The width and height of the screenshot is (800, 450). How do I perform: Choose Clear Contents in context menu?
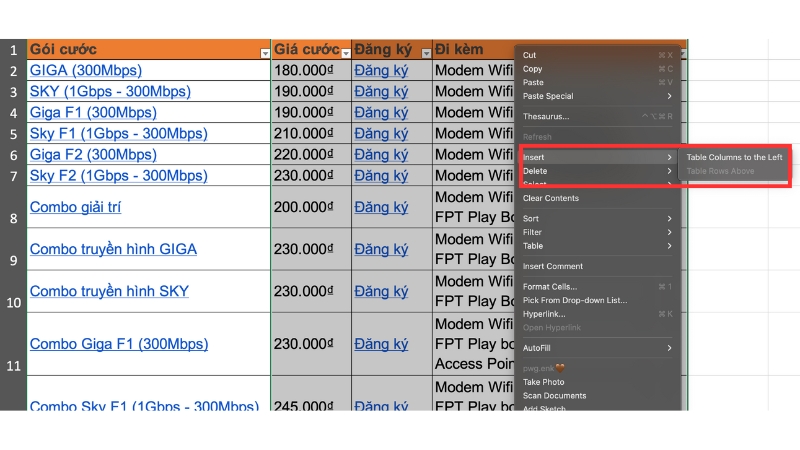[597, 198]
